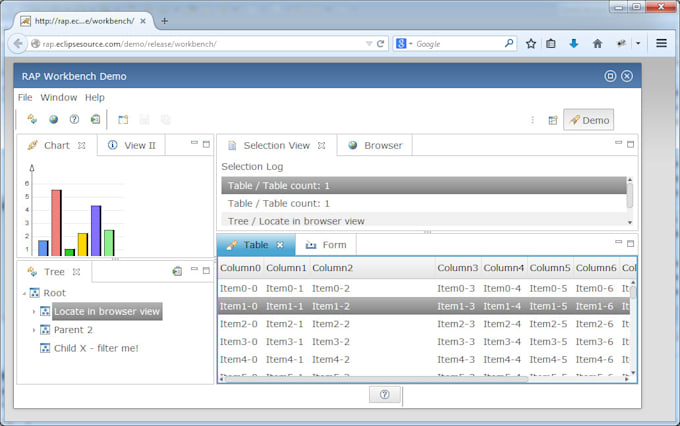Collapse the Root tree node
Screen dimensions: 680x426
coord(24,294)
